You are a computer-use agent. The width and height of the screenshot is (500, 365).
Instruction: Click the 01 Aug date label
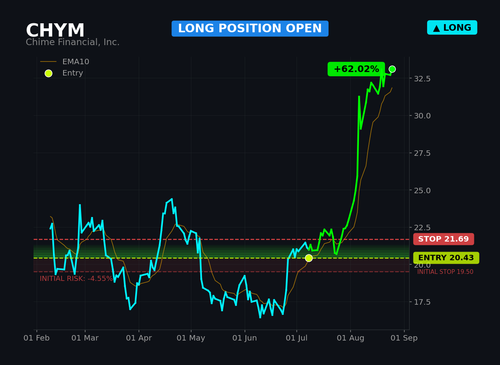(350, 338)
